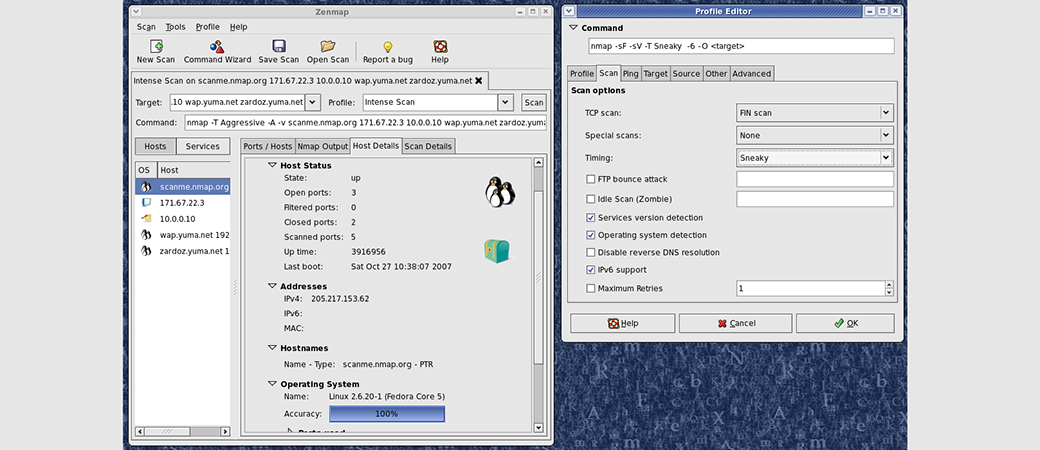
Task: Click the Cancel button in Profile Editor
Action: pos(734,323)
